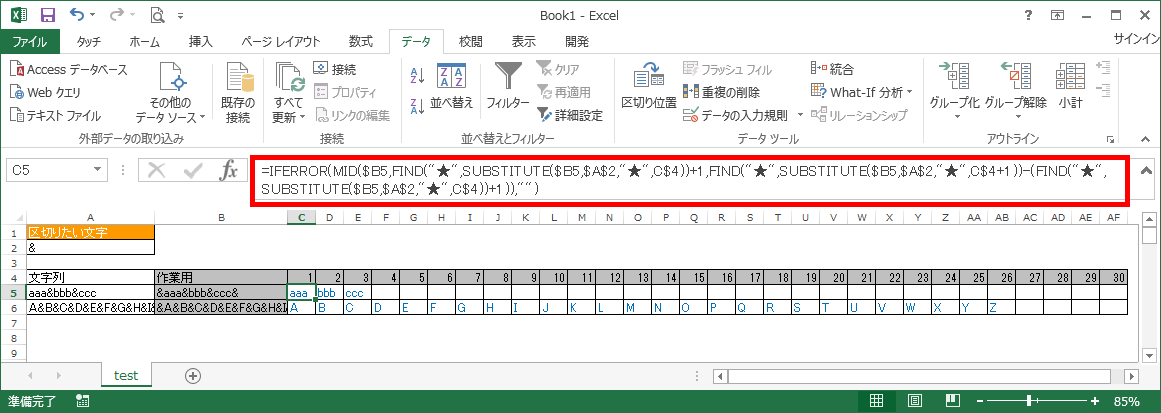Click Web クエリ import button
The width and height of the screenshot is (1161, 413).
46,93
